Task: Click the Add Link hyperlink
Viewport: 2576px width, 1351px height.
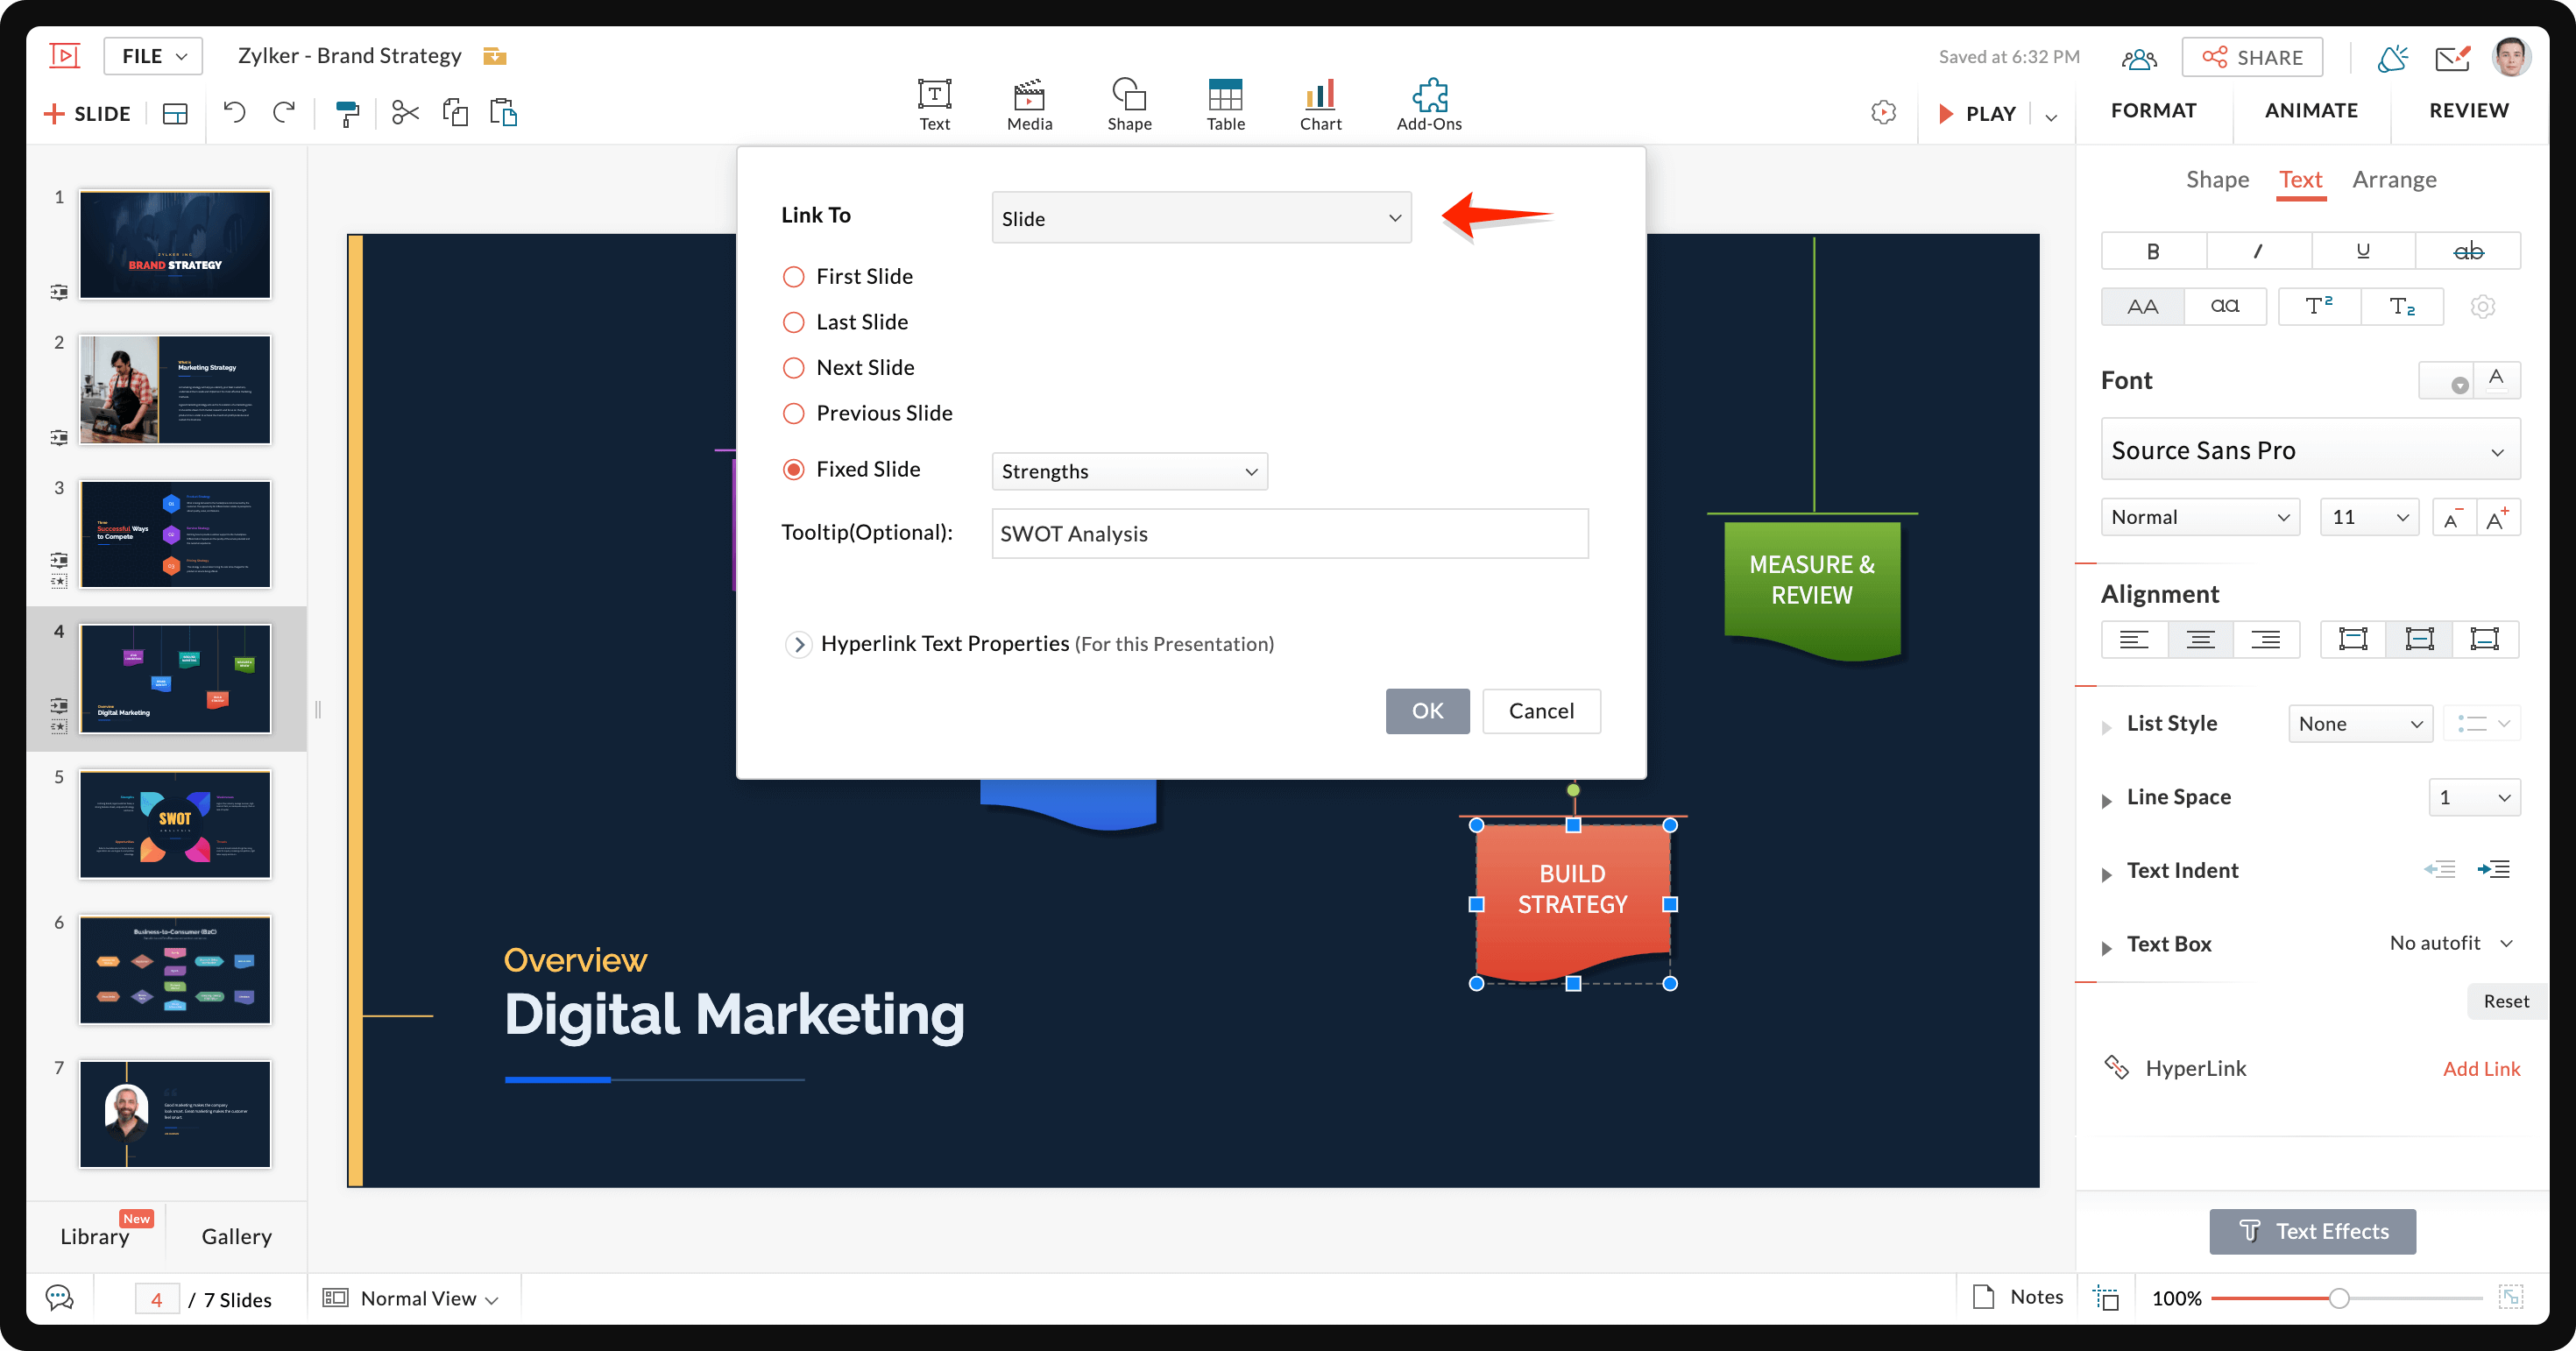Action: tap(2481, 1069)
